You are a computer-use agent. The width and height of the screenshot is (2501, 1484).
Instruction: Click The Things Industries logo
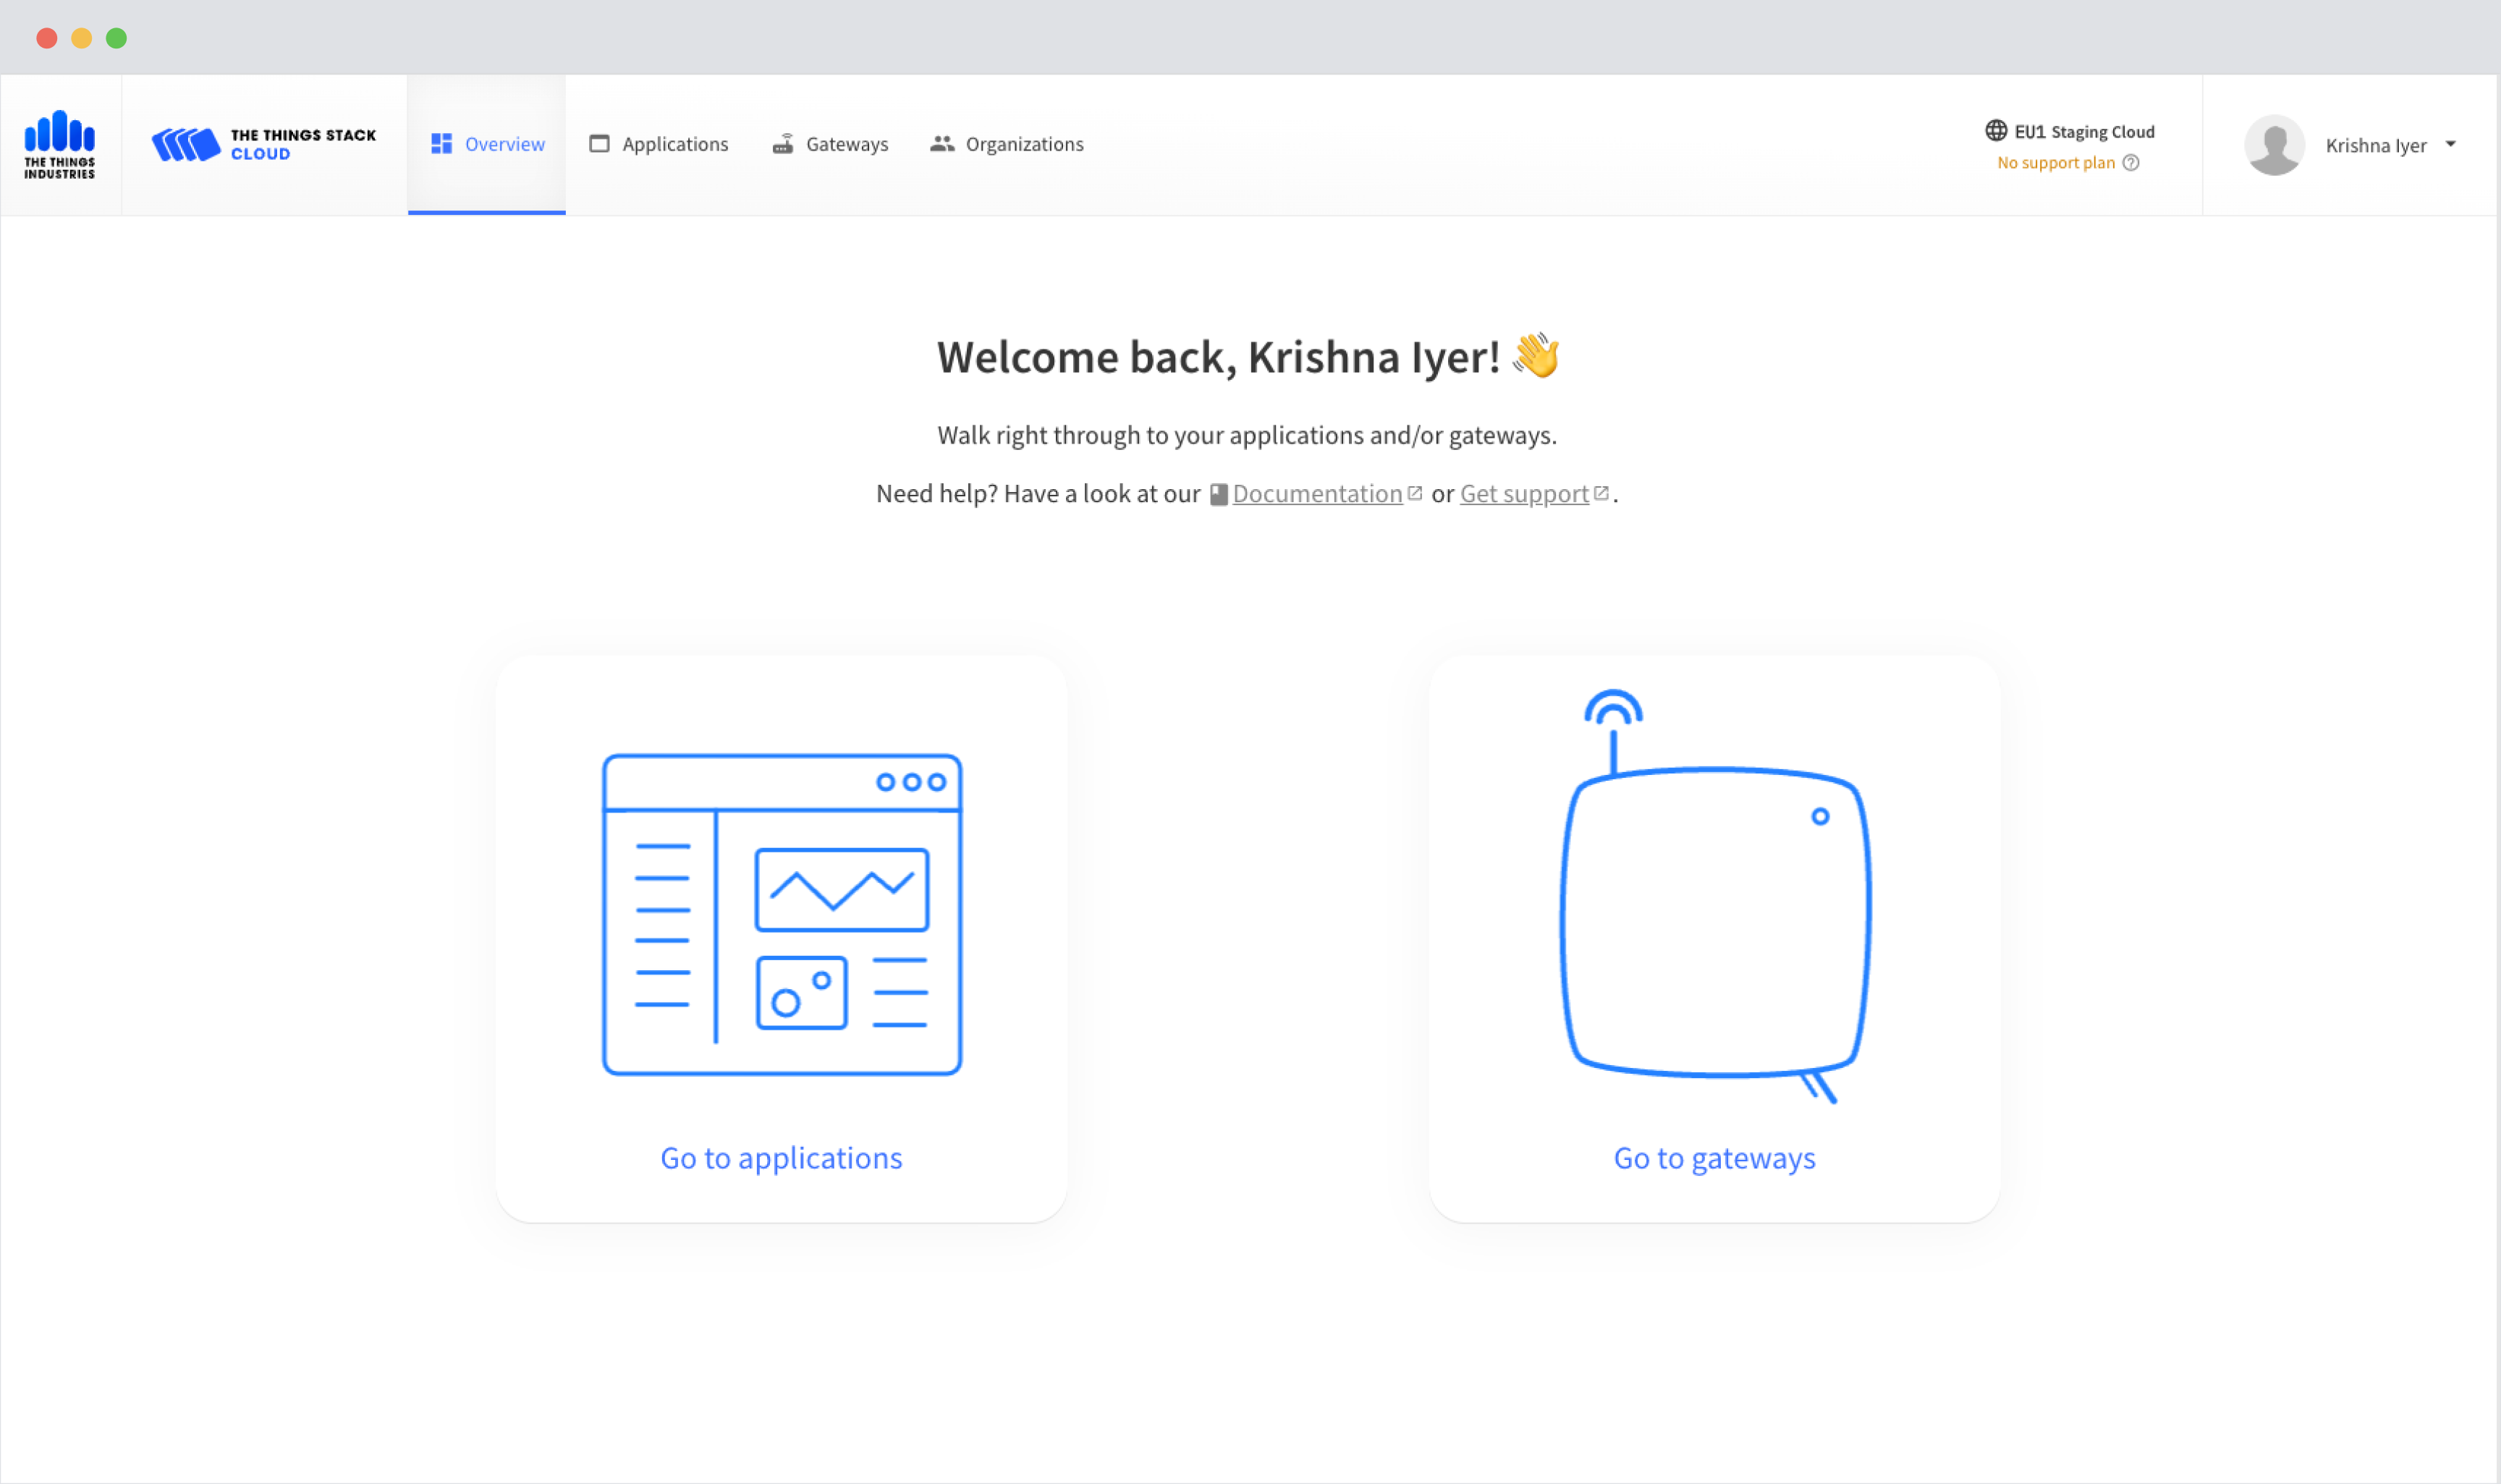tap(62, 145)
